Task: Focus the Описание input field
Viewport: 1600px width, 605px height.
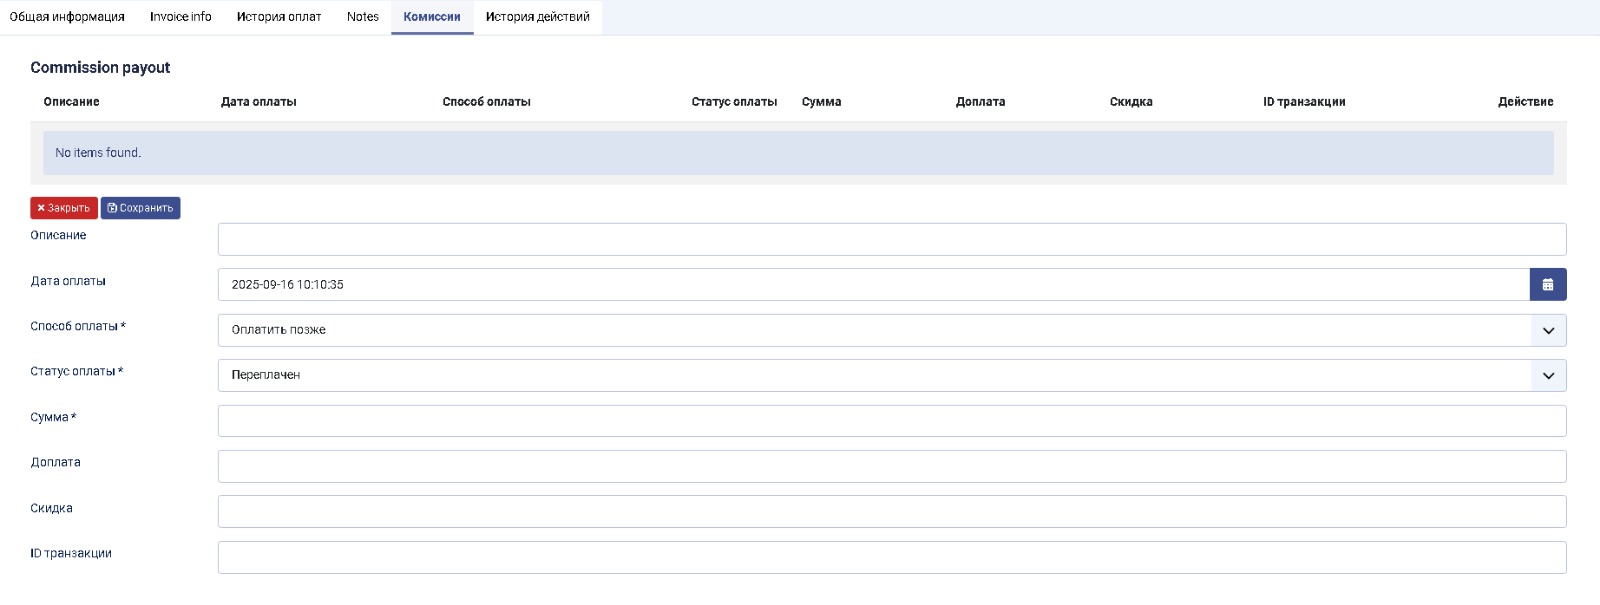Action: tap(891, 240)
